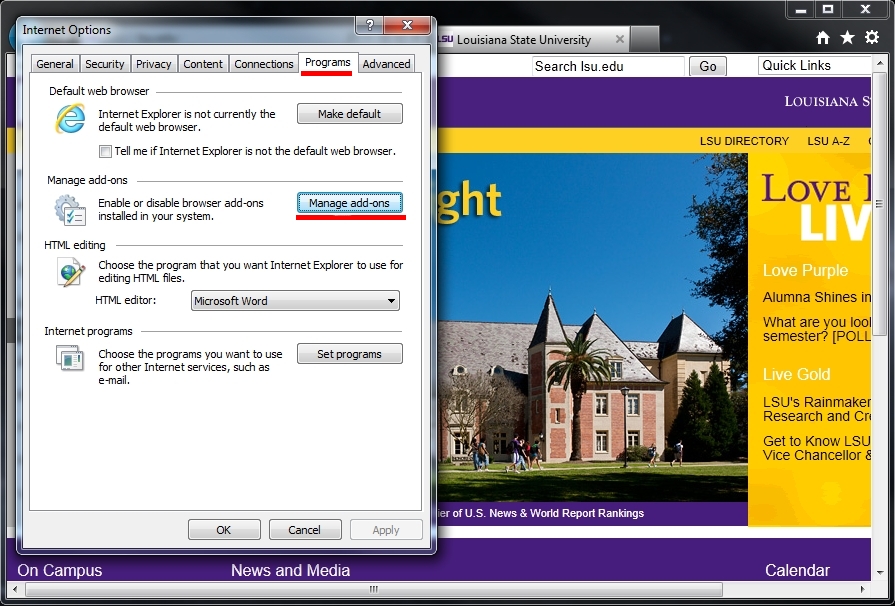Image resolution: width=895 pixels, height=606 pixels.
Task: Click the Internet Explorer logo in dialog
Action: [x=70, y=119]
